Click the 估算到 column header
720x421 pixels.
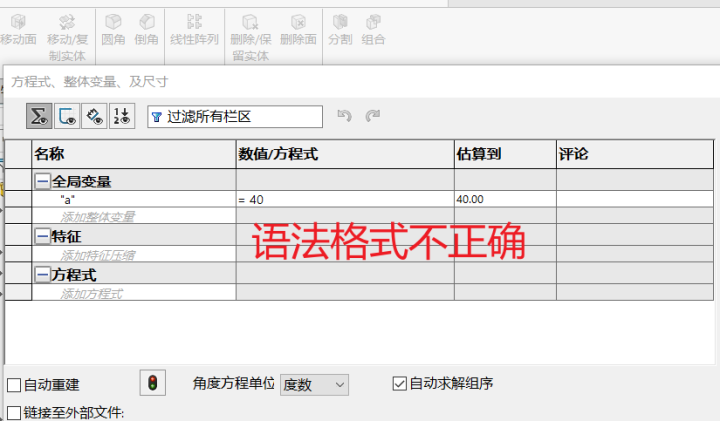(505, 154)
